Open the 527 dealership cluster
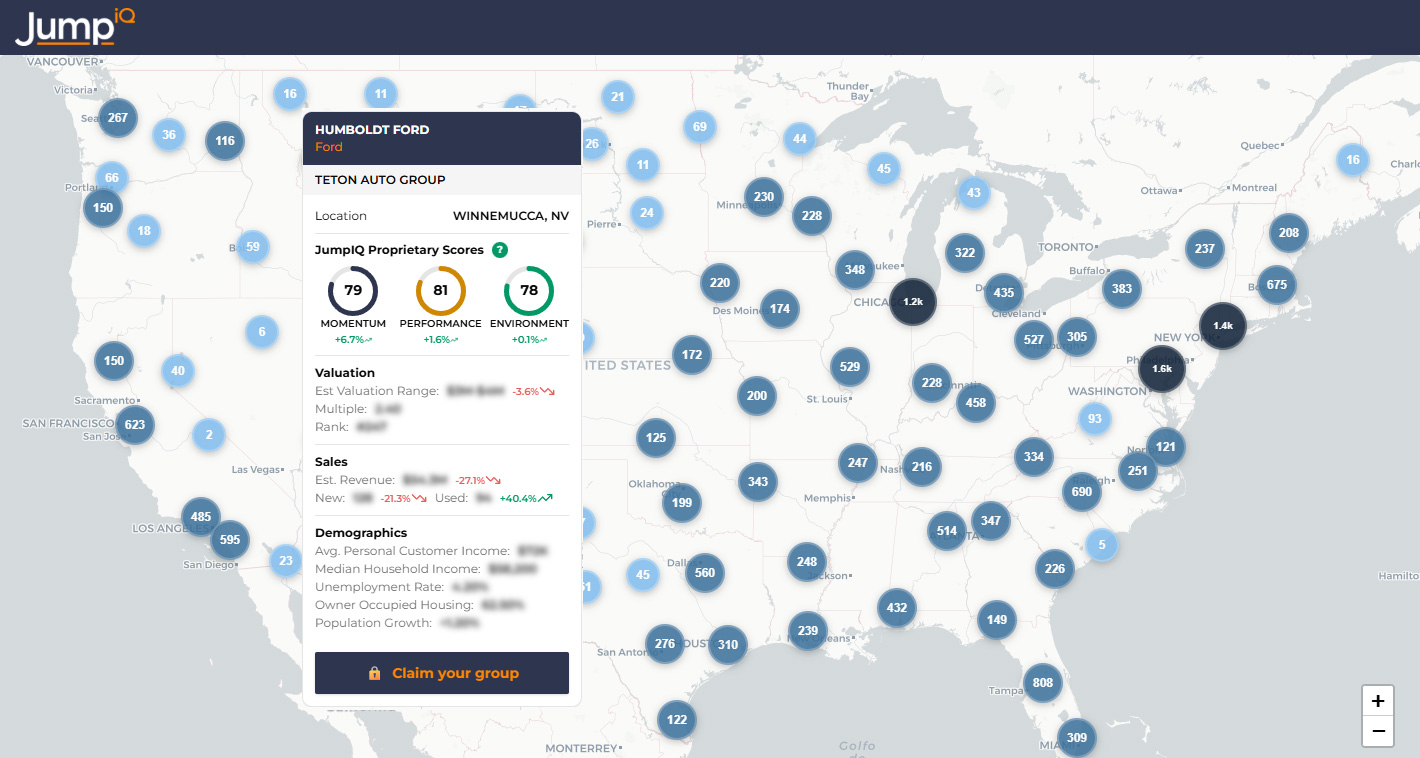Screen dimensions: 1420x758 1034,340
